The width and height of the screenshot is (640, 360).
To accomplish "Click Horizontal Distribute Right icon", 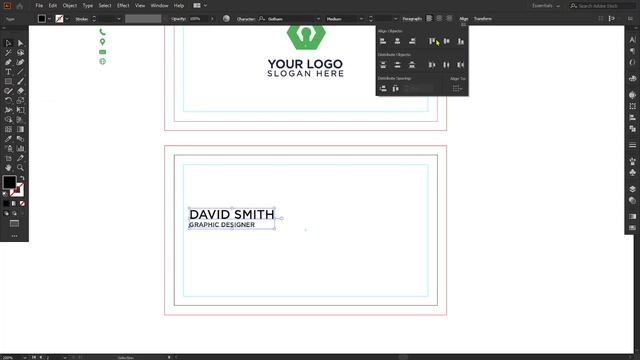I will click(x=461, y=65).
